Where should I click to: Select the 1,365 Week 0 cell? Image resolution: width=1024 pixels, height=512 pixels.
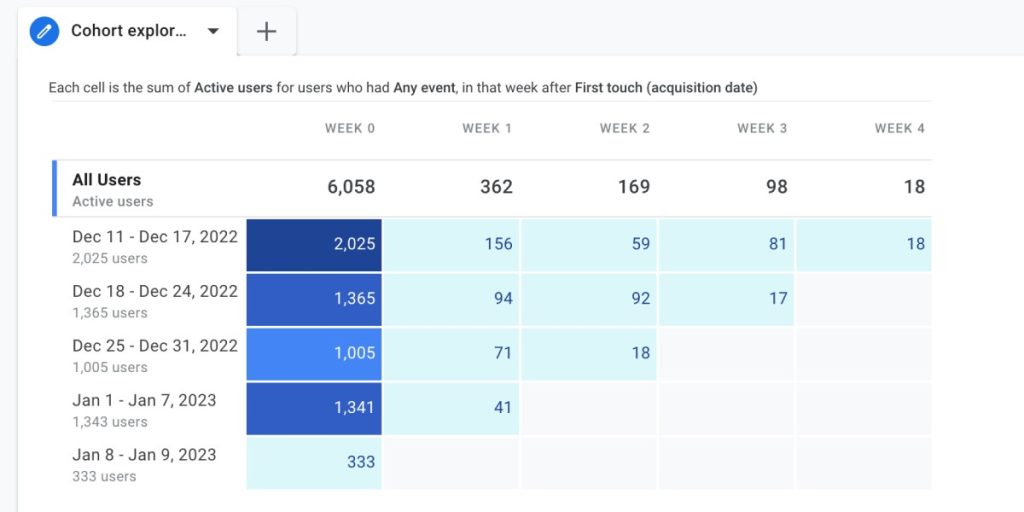click(x=314, y=298)
